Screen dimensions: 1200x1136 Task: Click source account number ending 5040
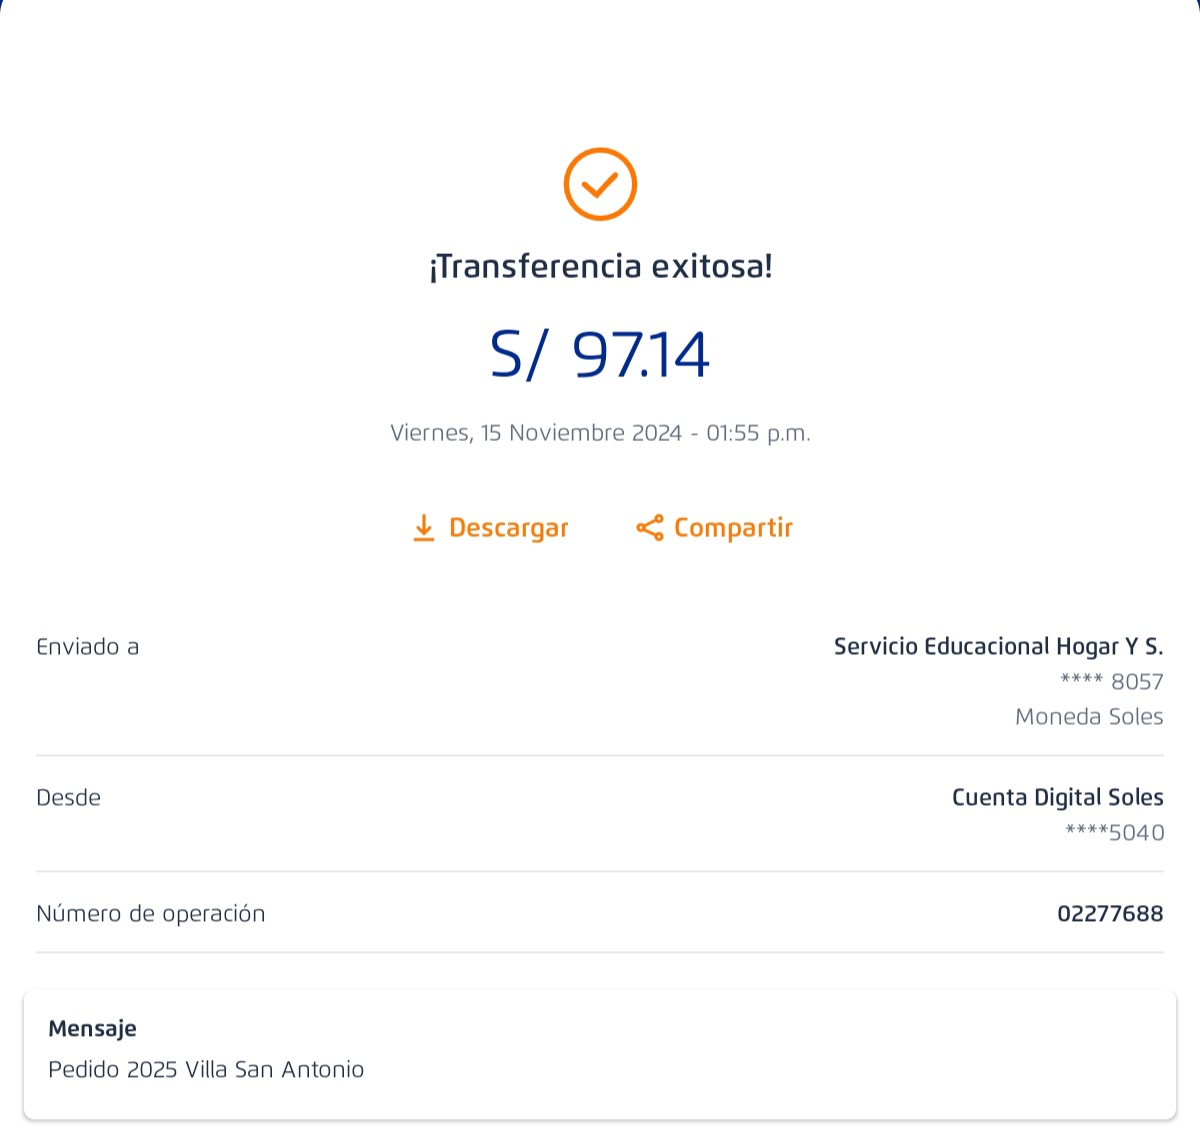[1114, 833]
